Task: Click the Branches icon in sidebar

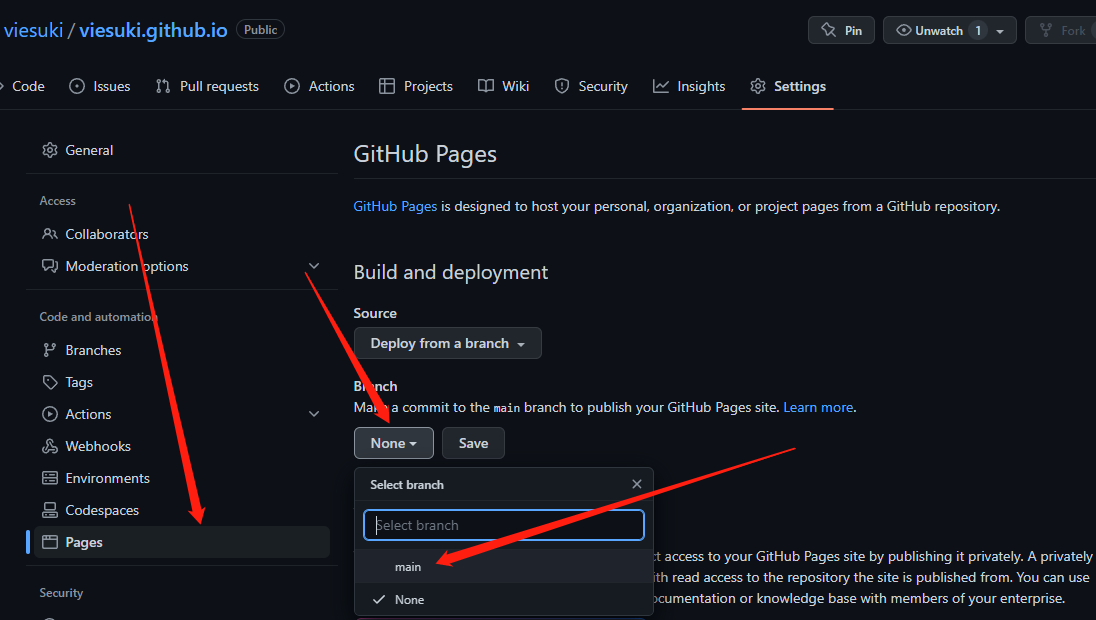Action: (50, 350)
